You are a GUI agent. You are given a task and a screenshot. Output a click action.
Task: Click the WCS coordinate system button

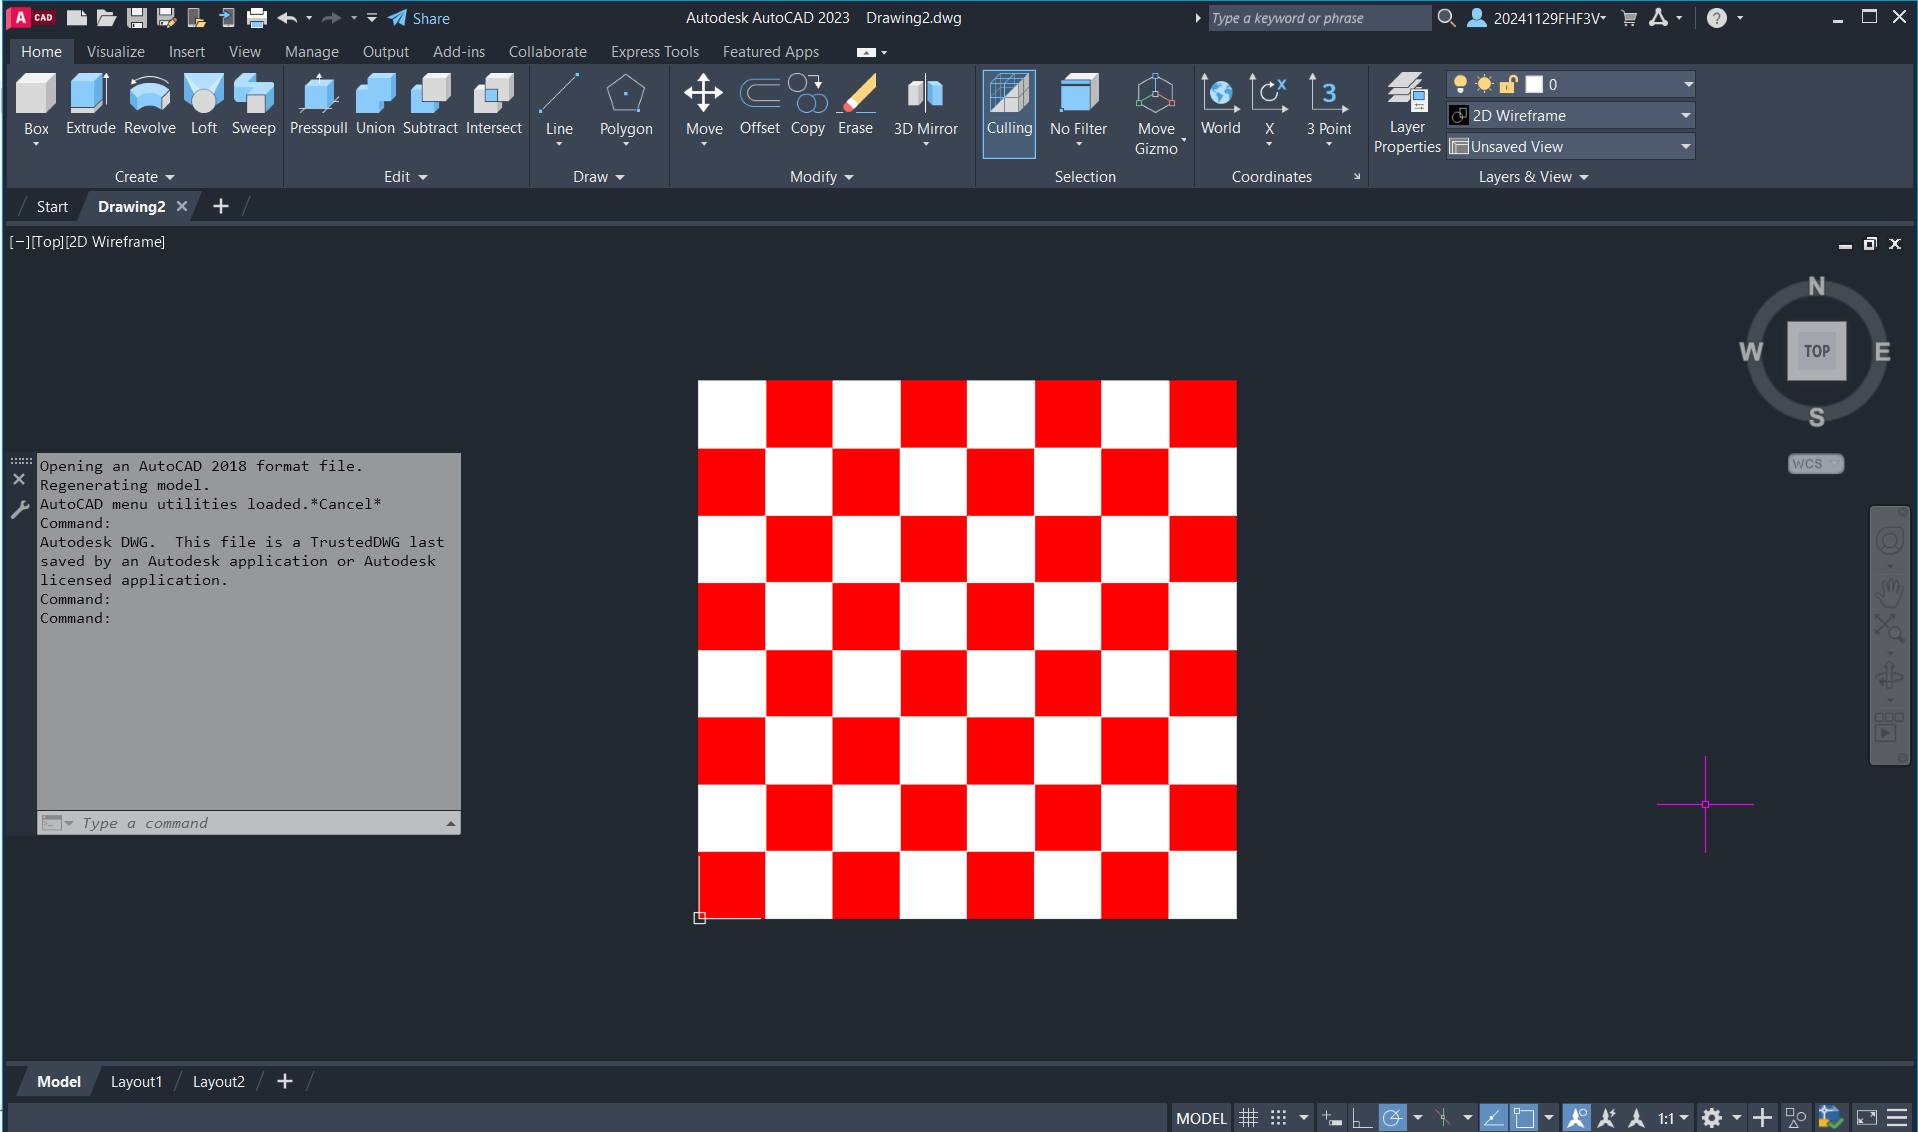tap(1814, 464)
